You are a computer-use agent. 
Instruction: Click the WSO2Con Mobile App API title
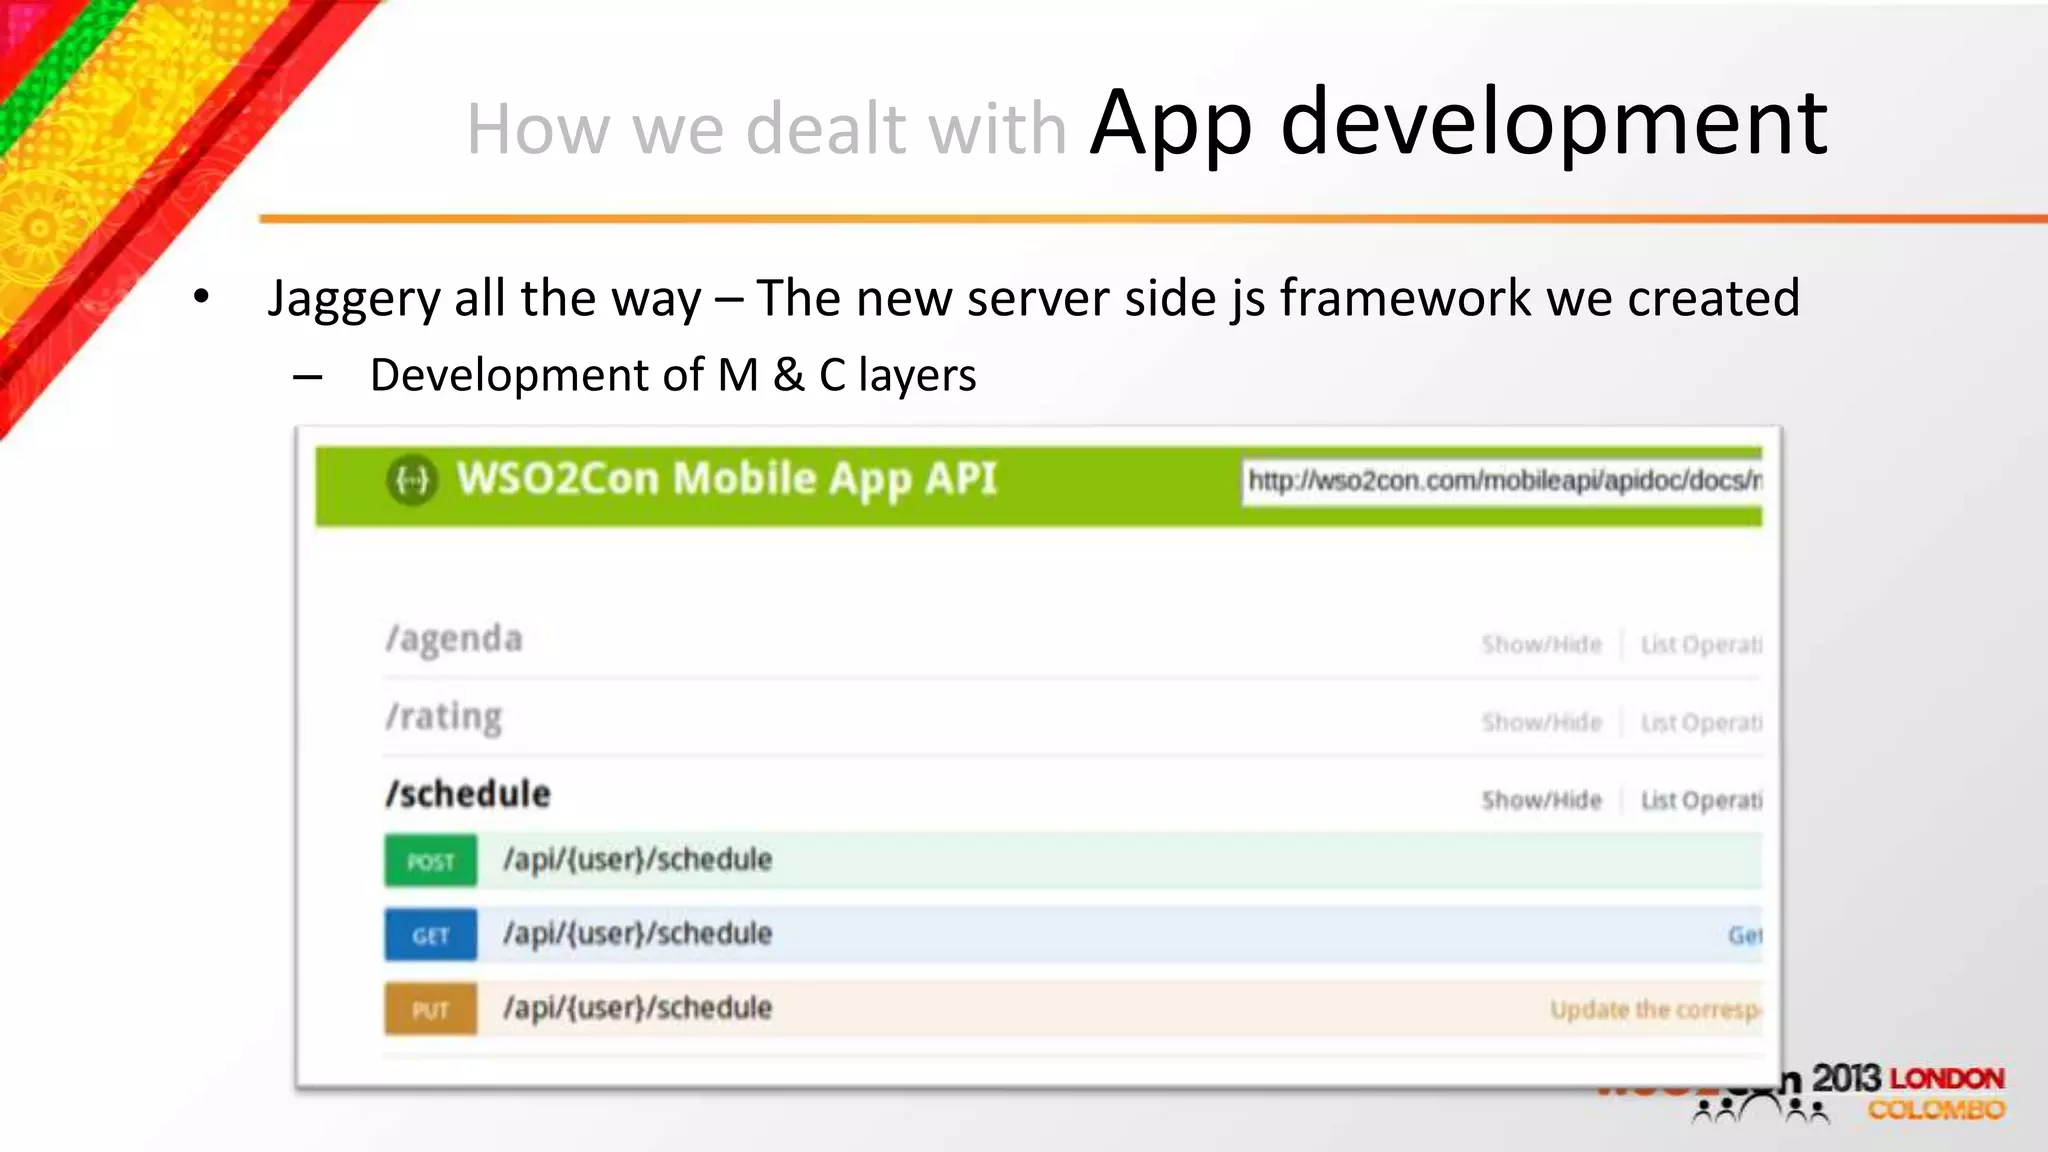click(x=727, y=479)
